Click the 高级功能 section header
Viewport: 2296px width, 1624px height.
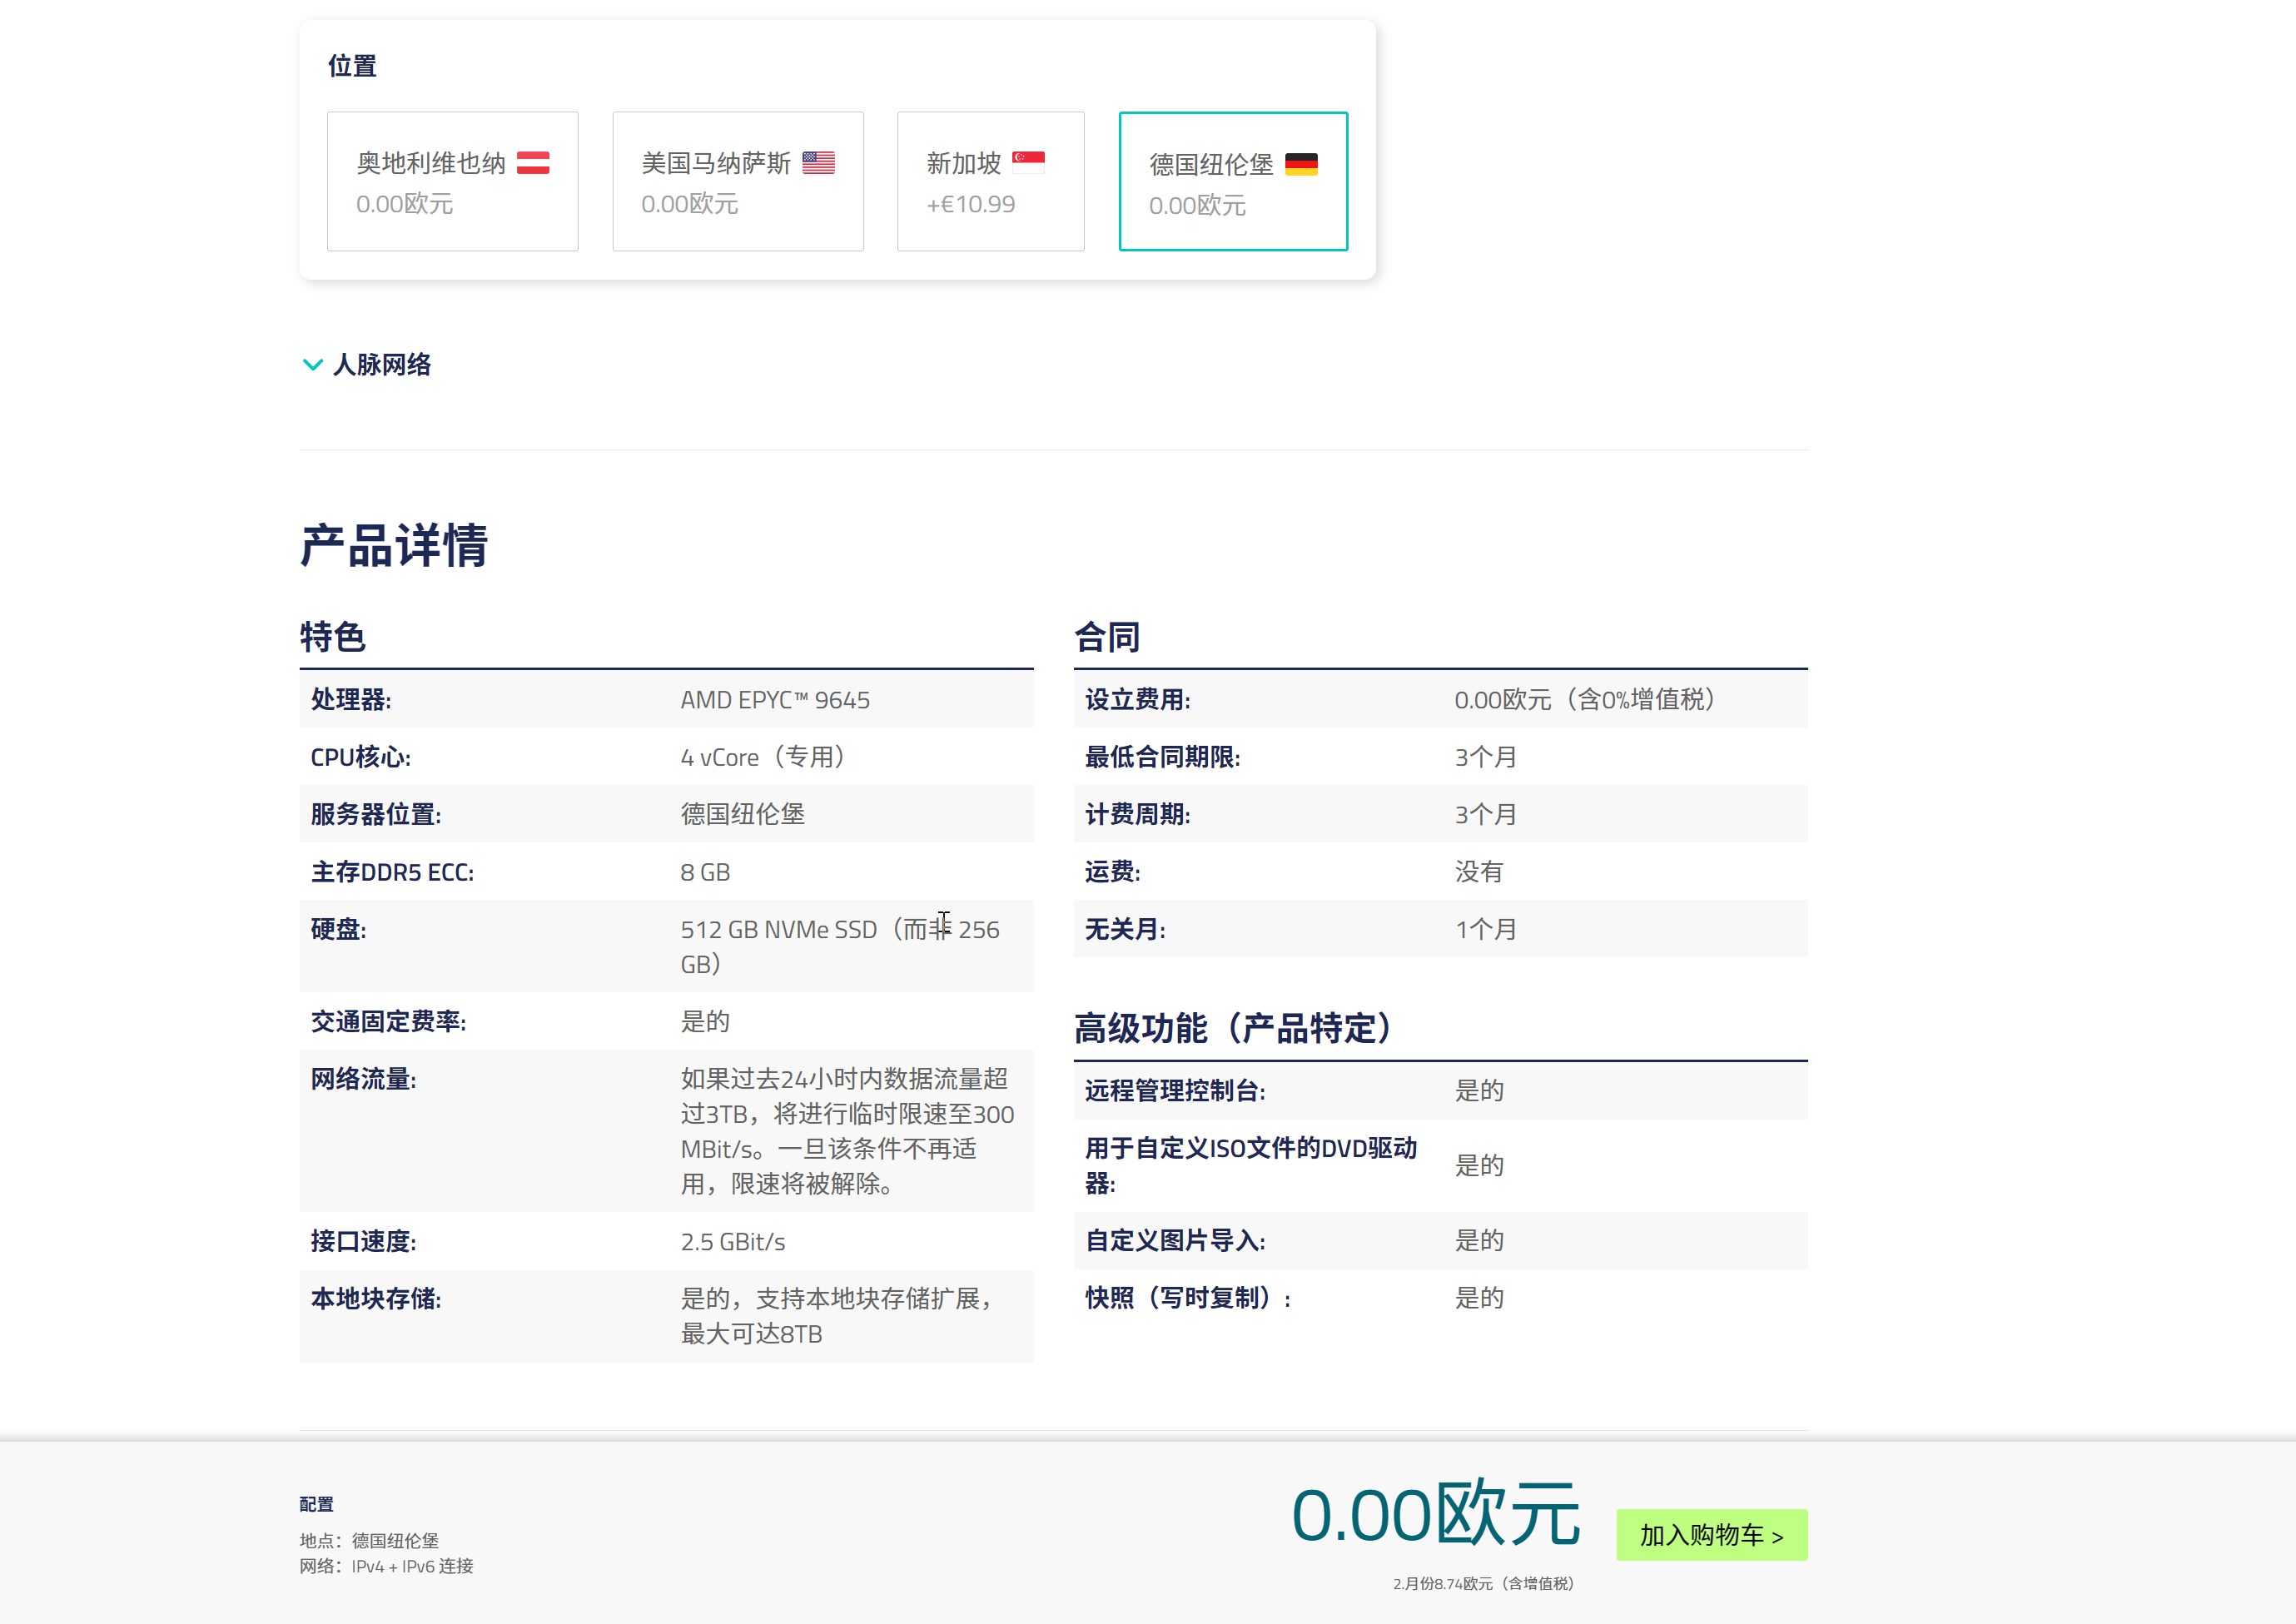pos(1234,1028)
